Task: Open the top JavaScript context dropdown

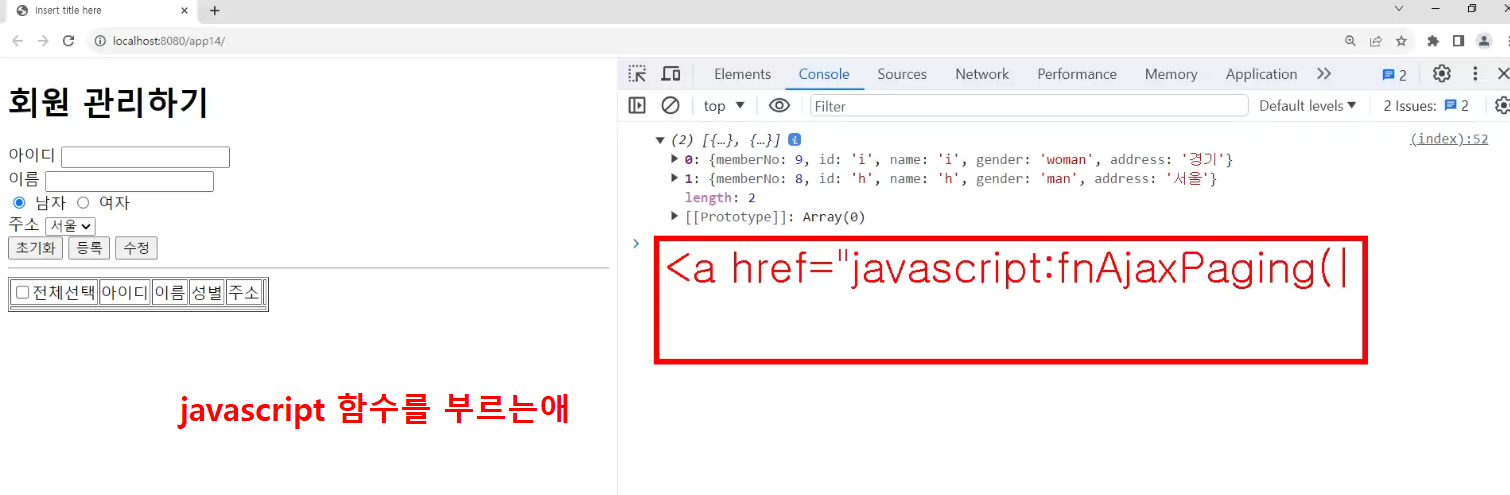Action: [724, 105]
